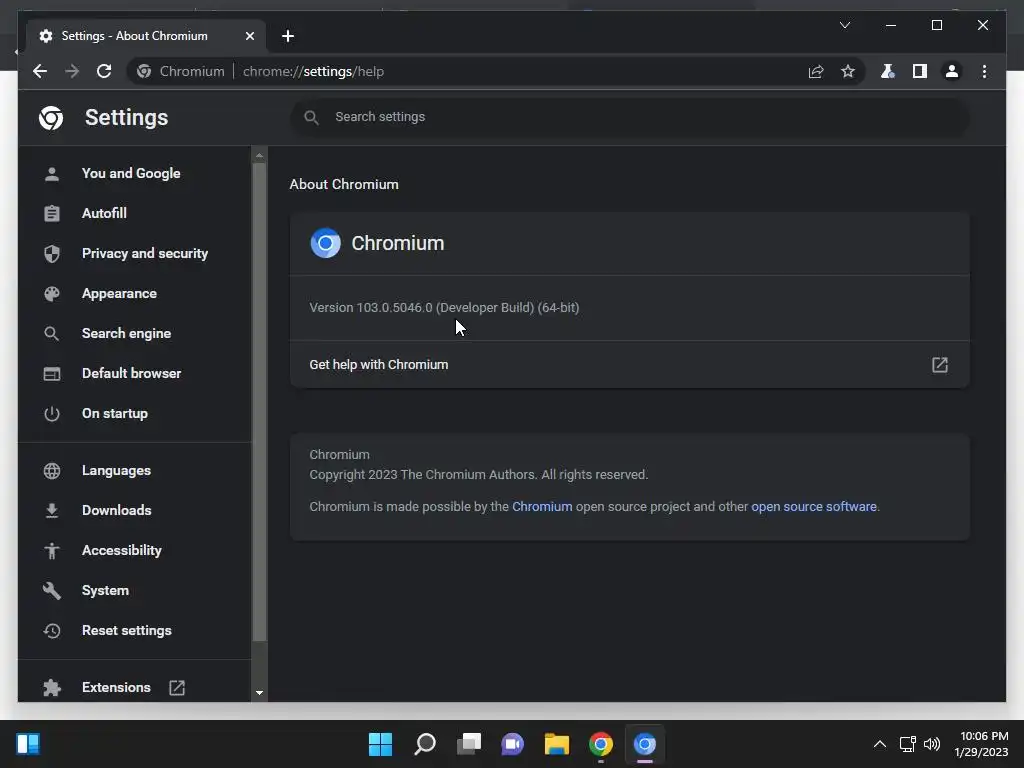The image size is (1024, 768).
Task: Open Downloads settings
Action: coord(135,510)
